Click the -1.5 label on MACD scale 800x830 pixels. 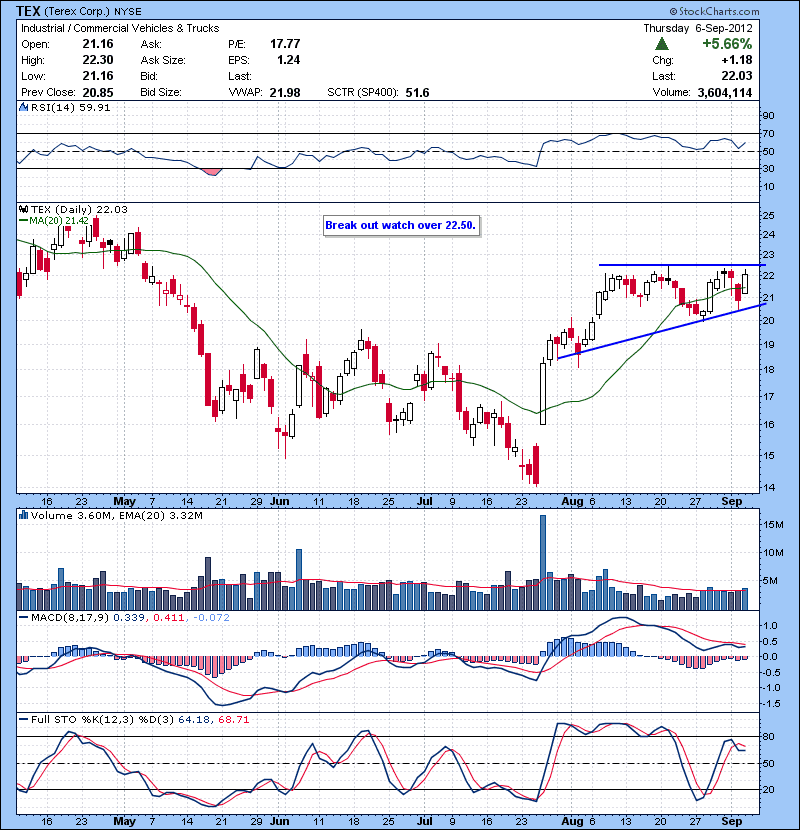click(x=772, y=703)
